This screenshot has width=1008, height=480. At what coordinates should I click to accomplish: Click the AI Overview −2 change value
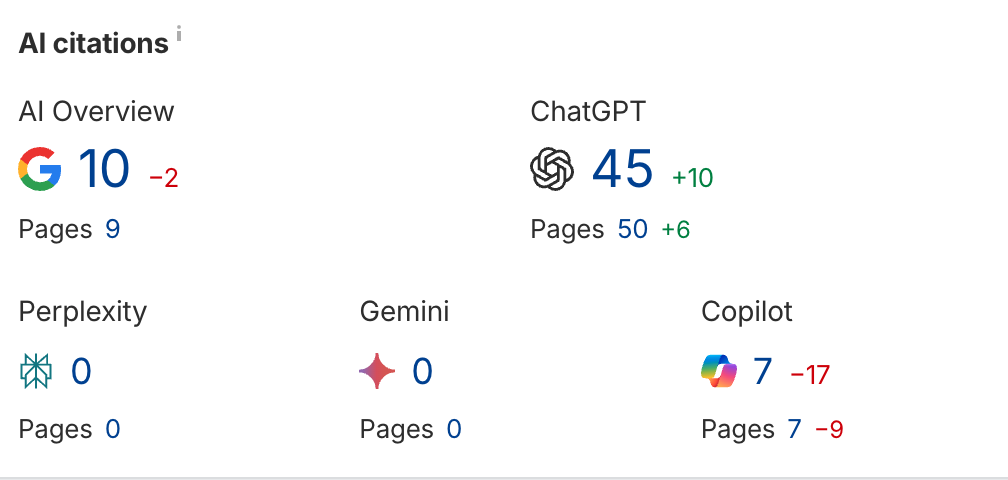164,178
